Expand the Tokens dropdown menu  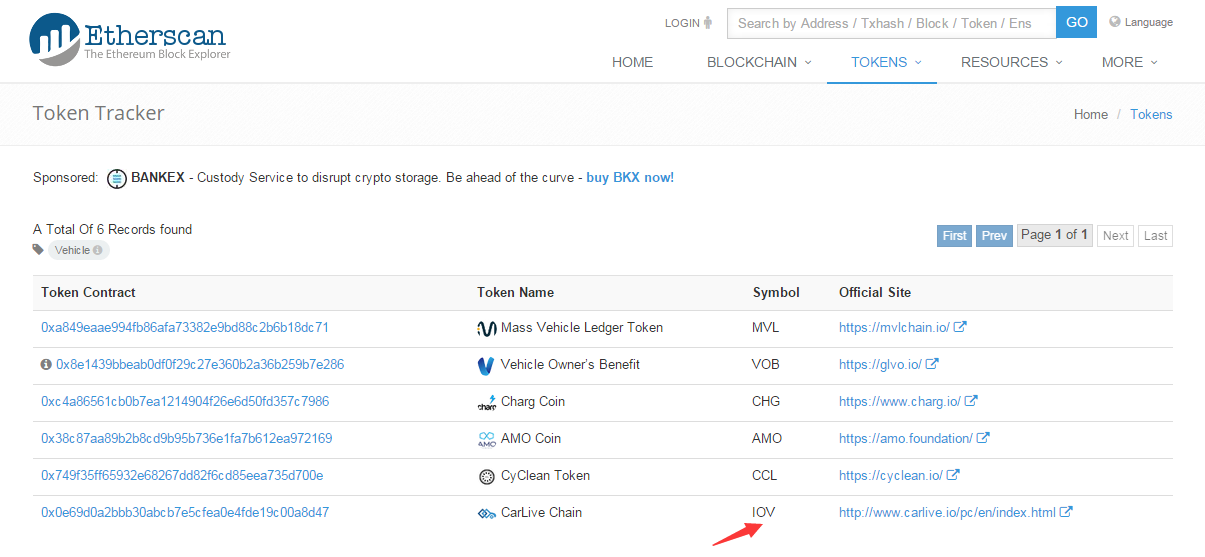point(886,62)
